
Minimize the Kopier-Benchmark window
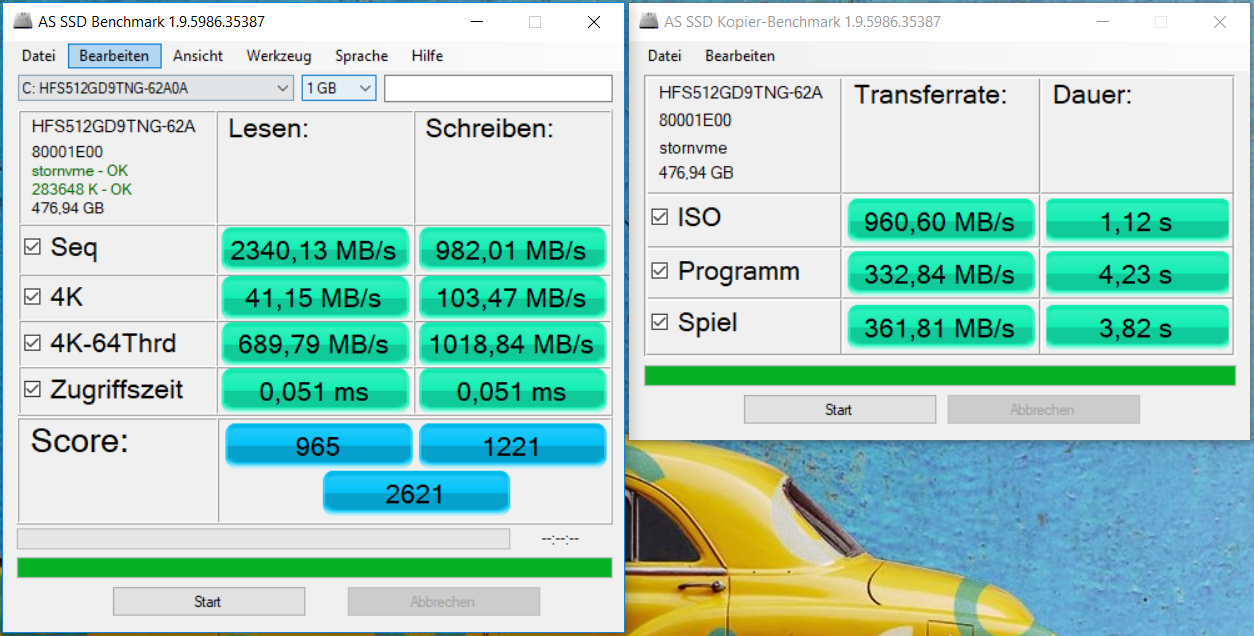(x=1103, y=22)
